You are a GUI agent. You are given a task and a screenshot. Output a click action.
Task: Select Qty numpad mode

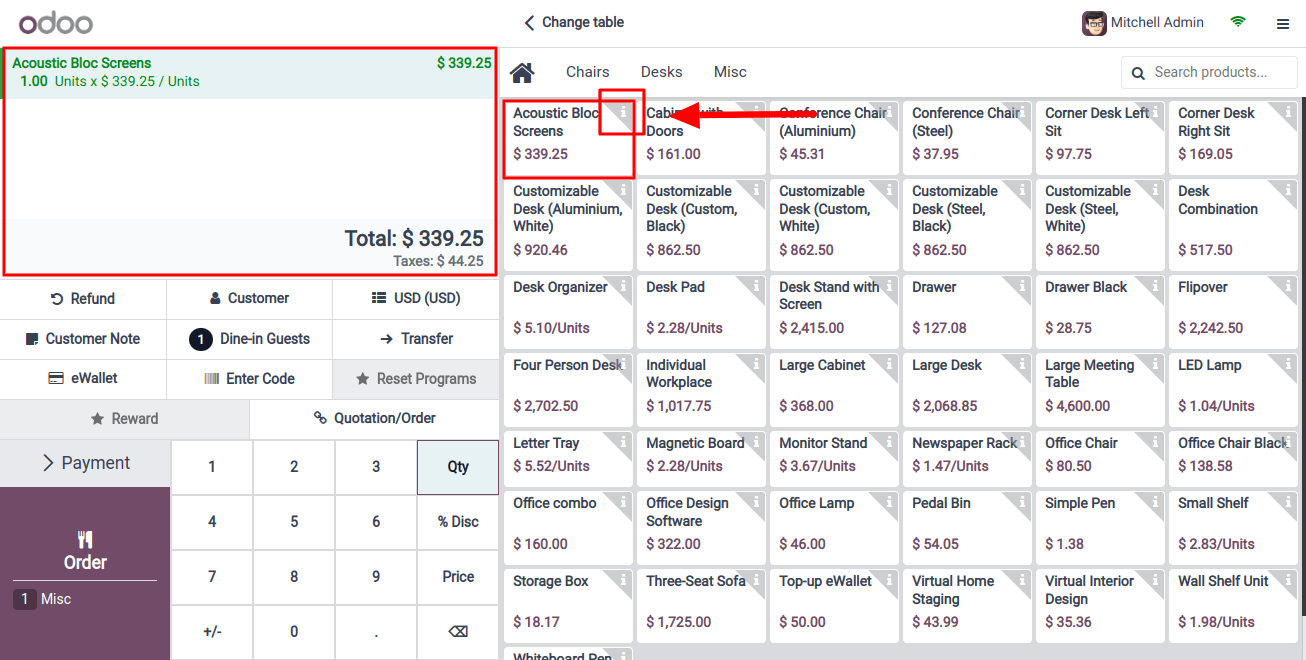tap(458, 467)
